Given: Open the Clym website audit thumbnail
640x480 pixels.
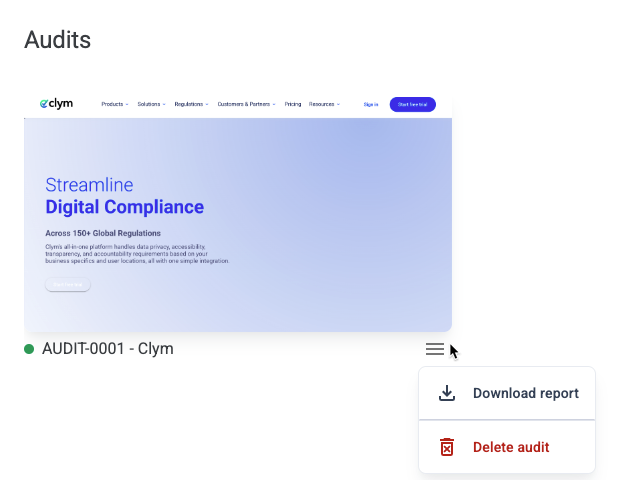Looking at the screenshot, I should click(x=238, y=213).
